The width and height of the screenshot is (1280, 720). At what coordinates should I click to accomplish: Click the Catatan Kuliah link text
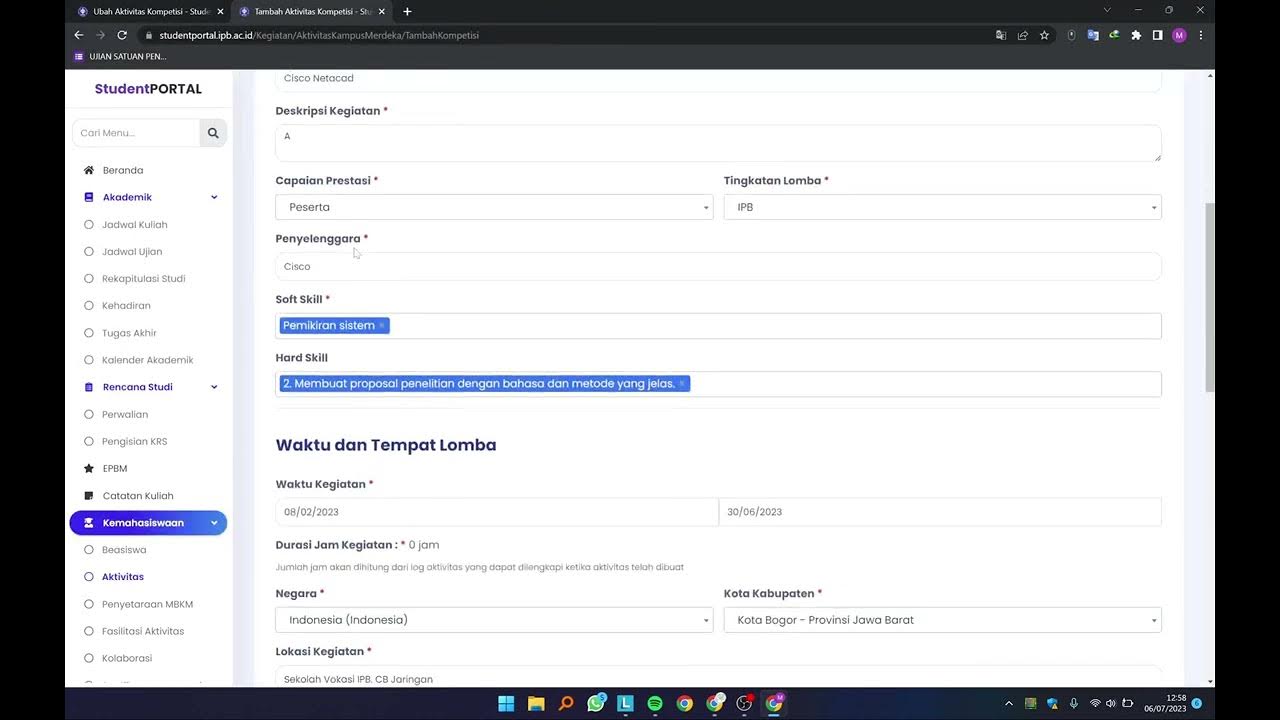click(138, 496)
